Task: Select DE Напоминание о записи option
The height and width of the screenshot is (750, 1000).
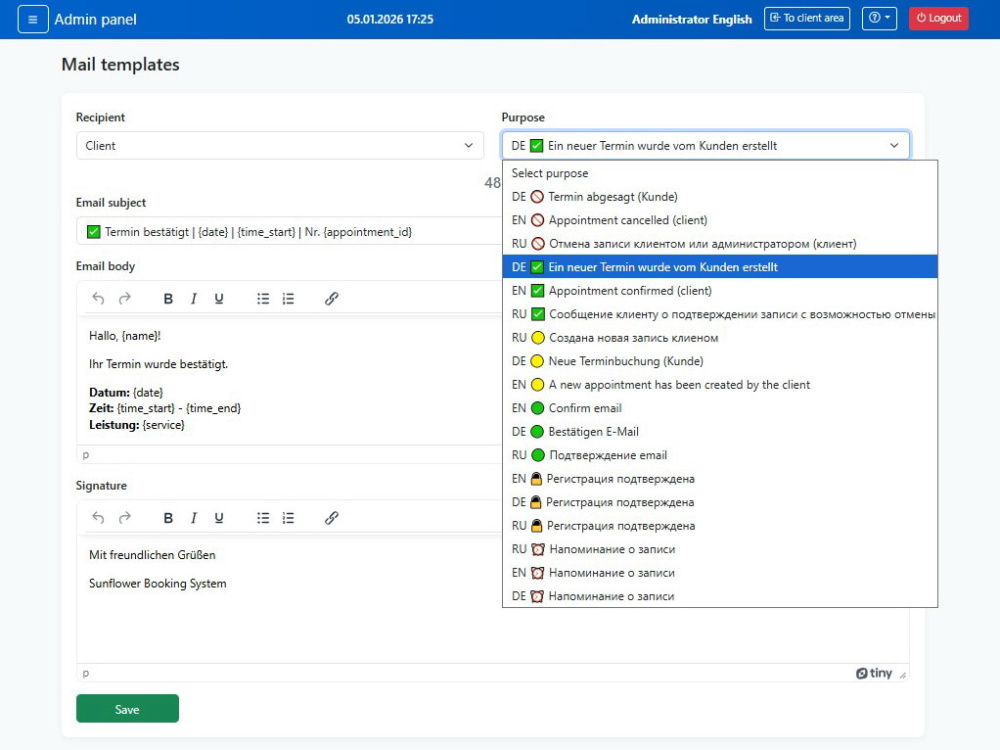Action: click(719, 596)
